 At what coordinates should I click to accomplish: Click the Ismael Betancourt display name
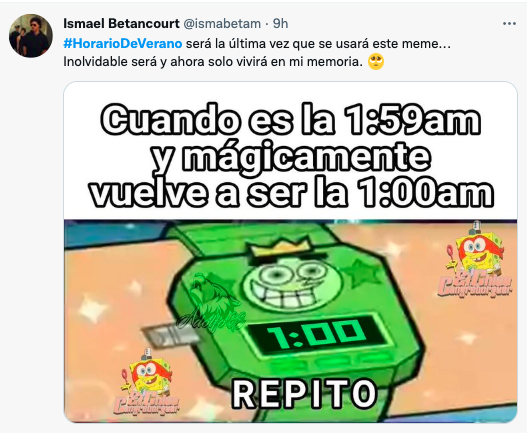121,24
